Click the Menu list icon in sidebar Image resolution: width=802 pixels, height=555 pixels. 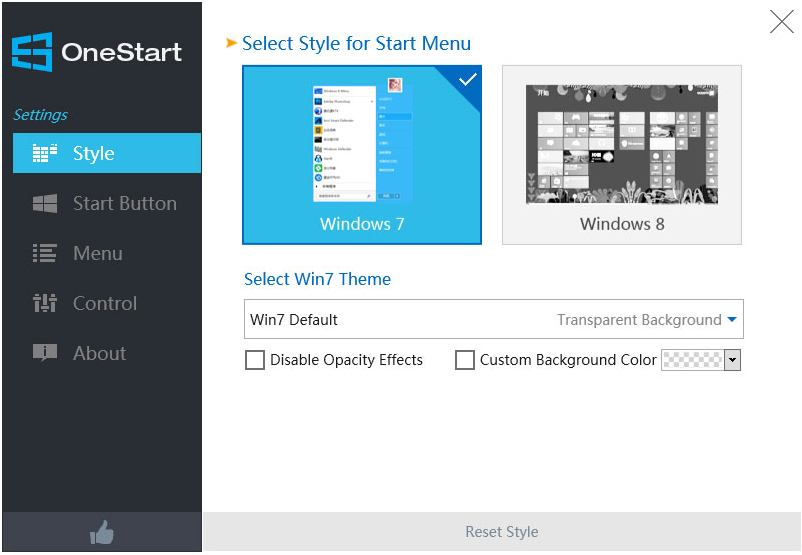pyautogui.click(x=45, y=254)
